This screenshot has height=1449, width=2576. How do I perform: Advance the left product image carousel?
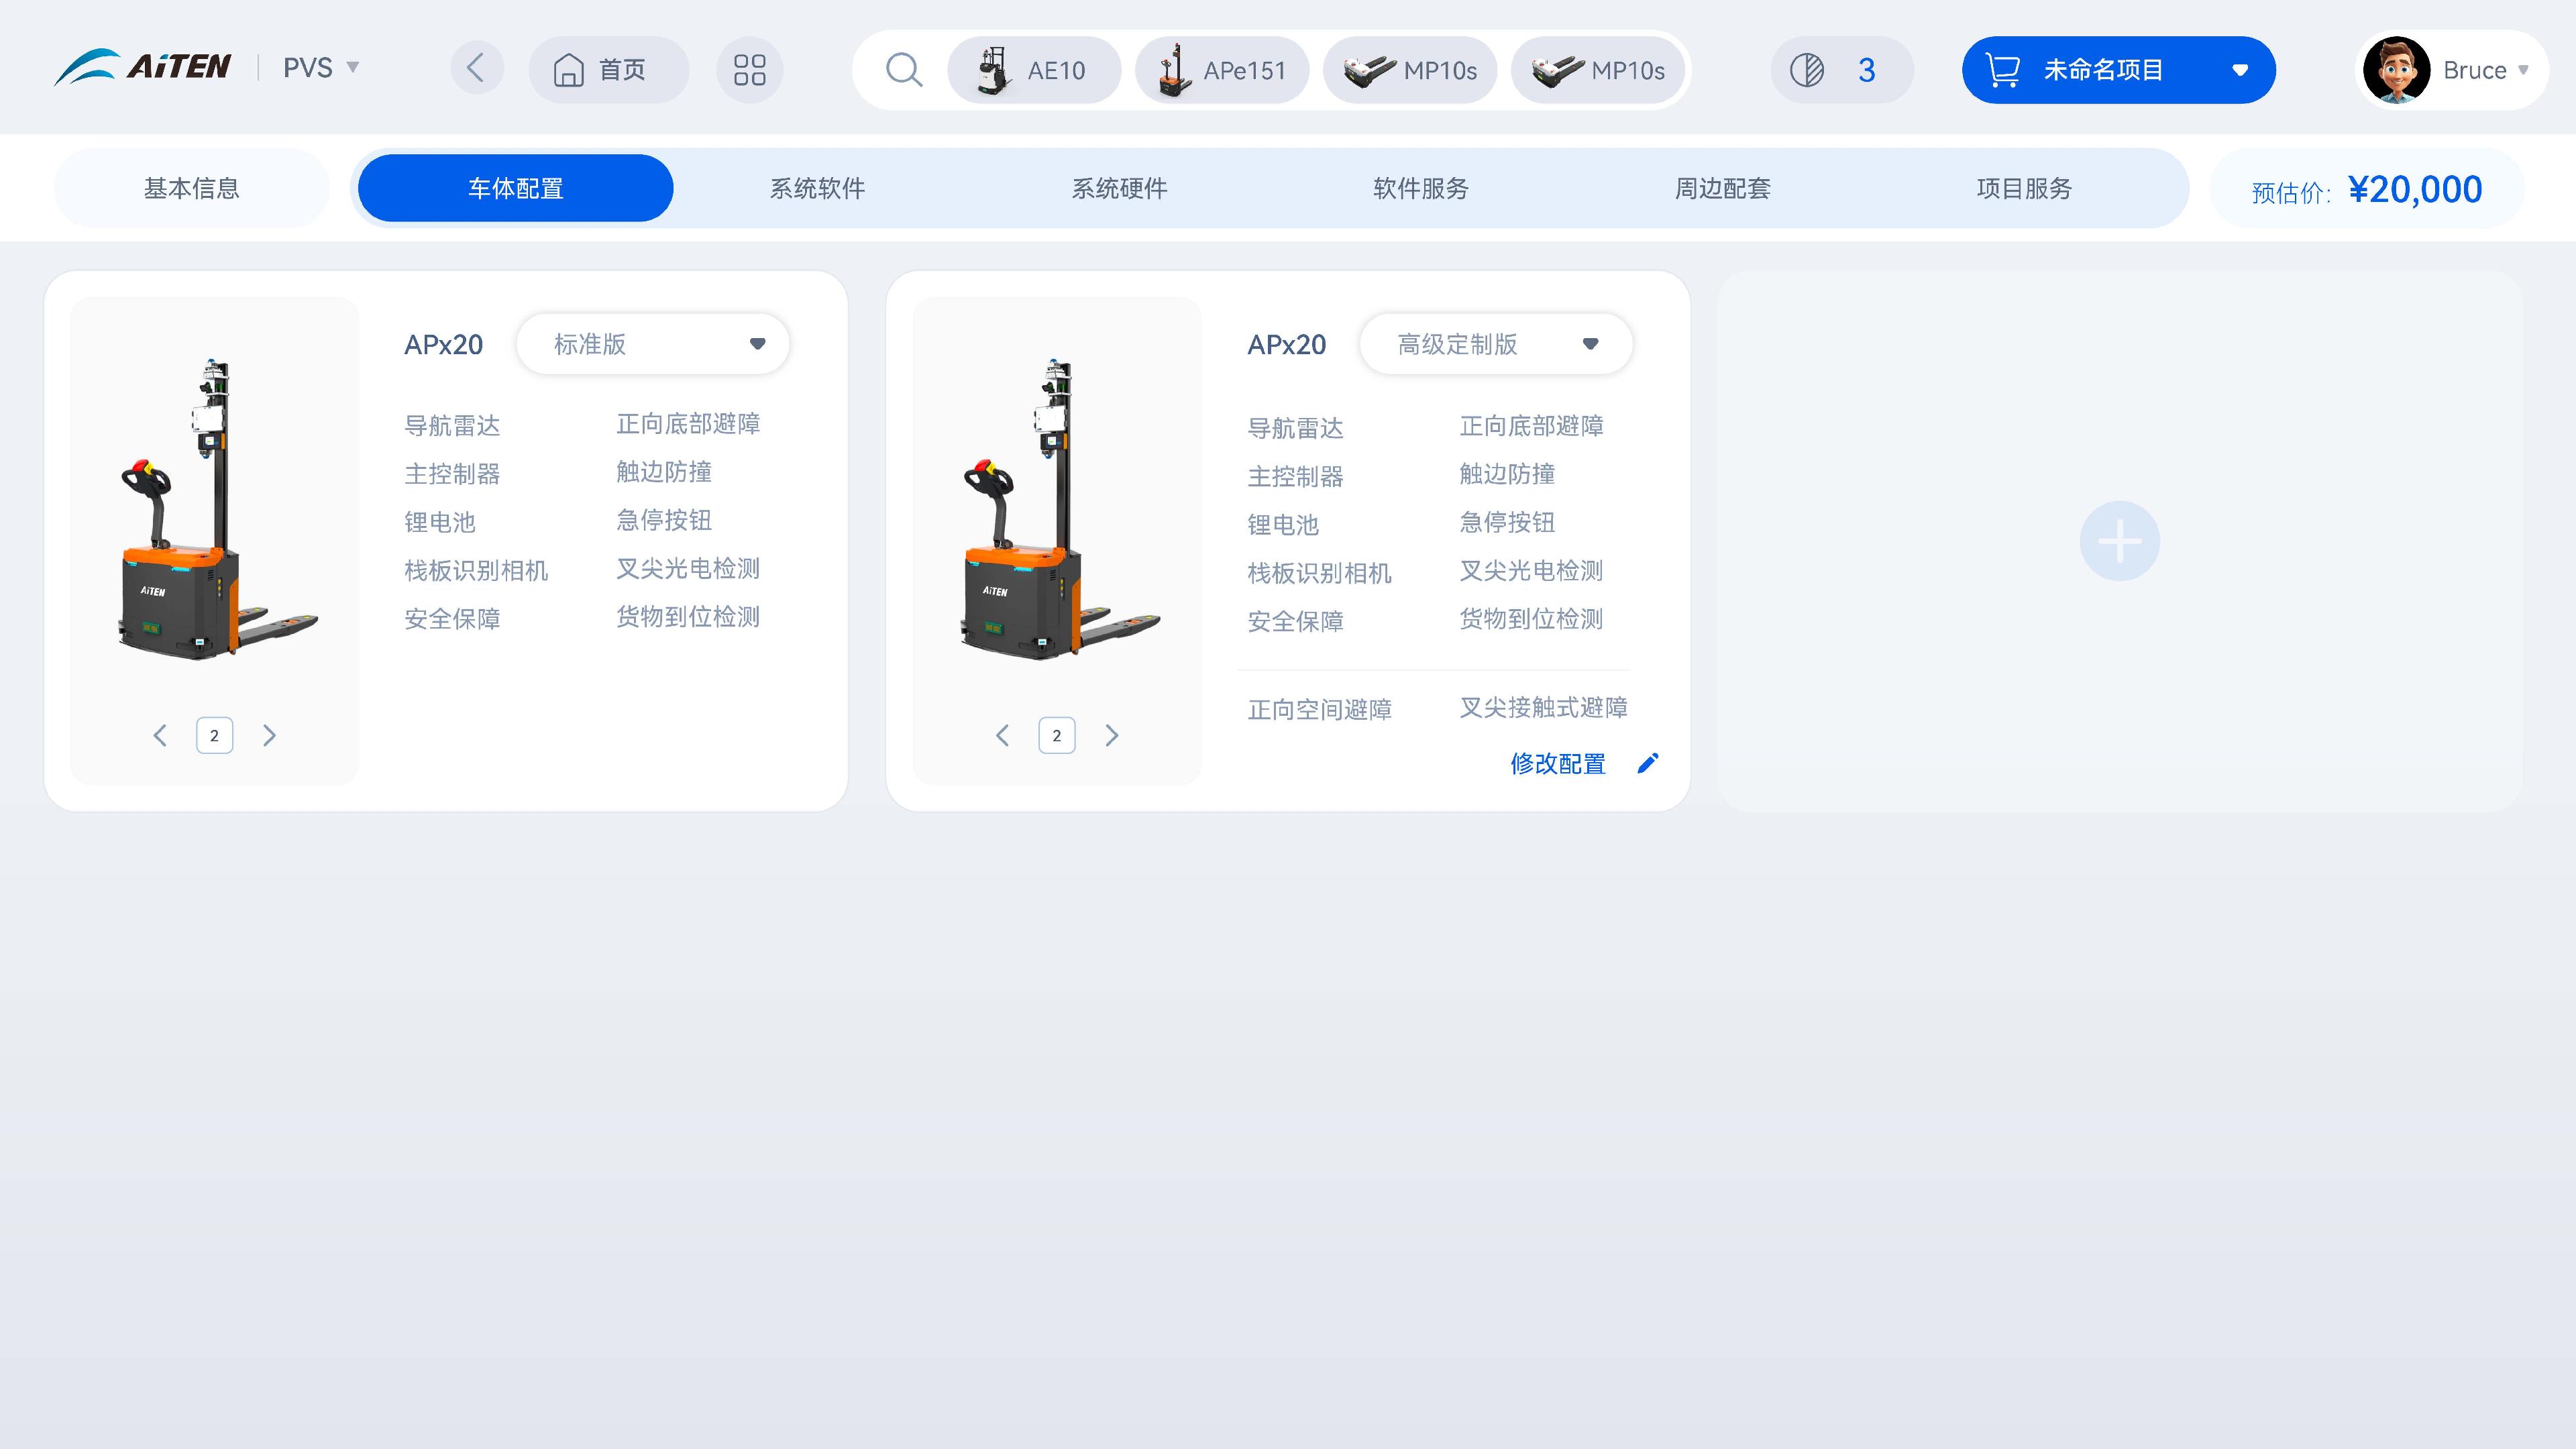pos(269,735)
